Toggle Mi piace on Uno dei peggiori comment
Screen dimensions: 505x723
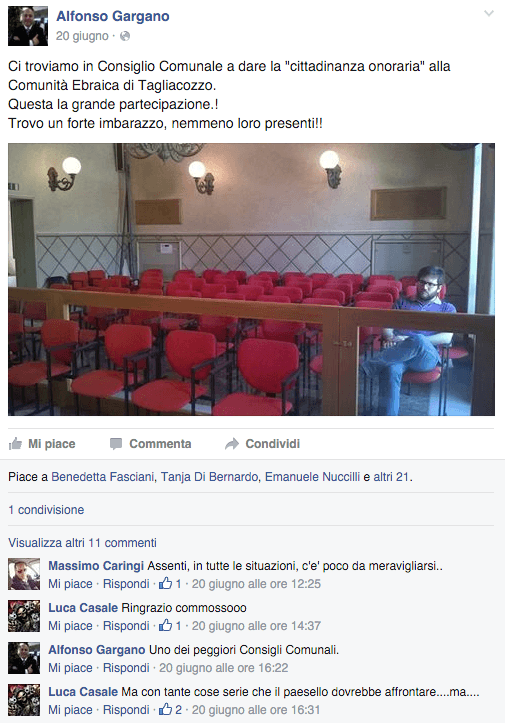click(x=70, y=668)
